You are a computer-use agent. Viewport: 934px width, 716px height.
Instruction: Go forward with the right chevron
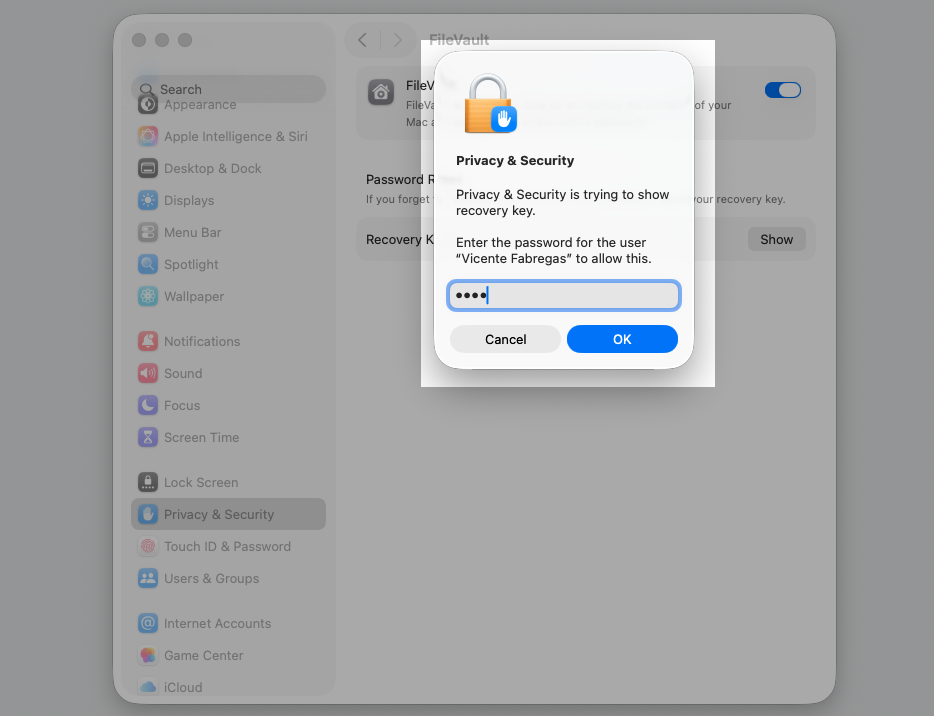pyautogui.click(x=397, y=40)
